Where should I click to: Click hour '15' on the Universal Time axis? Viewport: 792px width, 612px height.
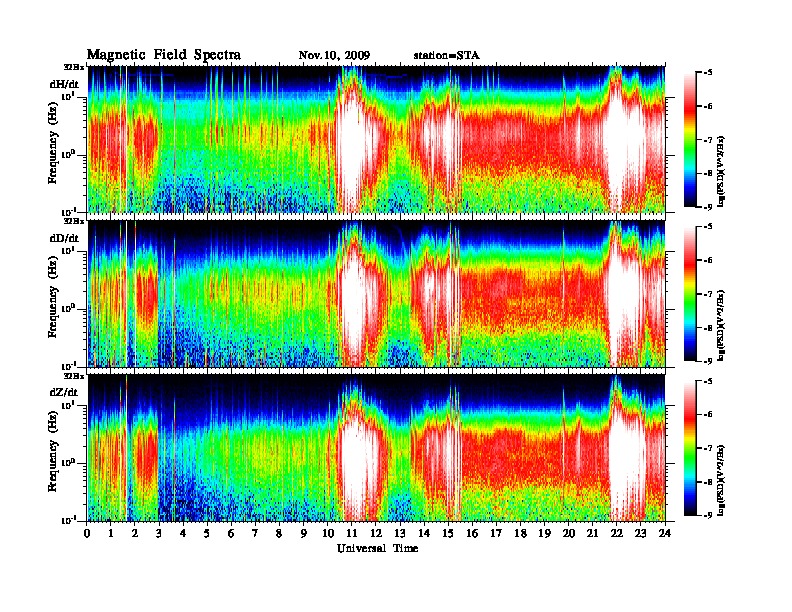(448, 534)
